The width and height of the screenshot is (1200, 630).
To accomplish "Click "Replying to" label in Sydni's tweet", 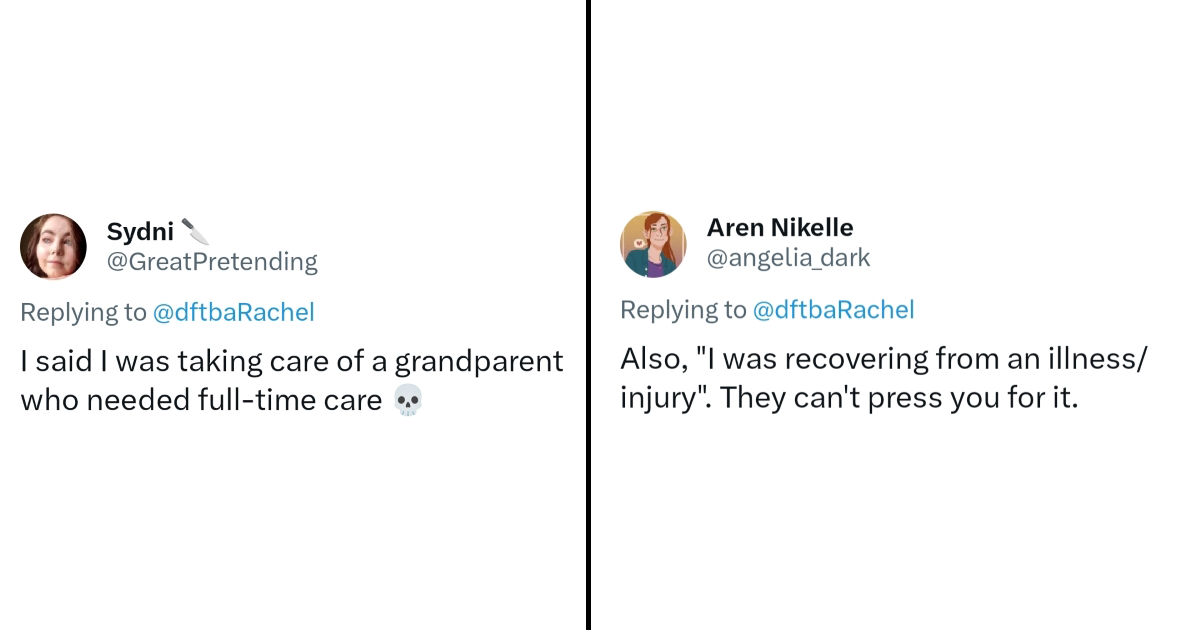I will click(83, 312).
